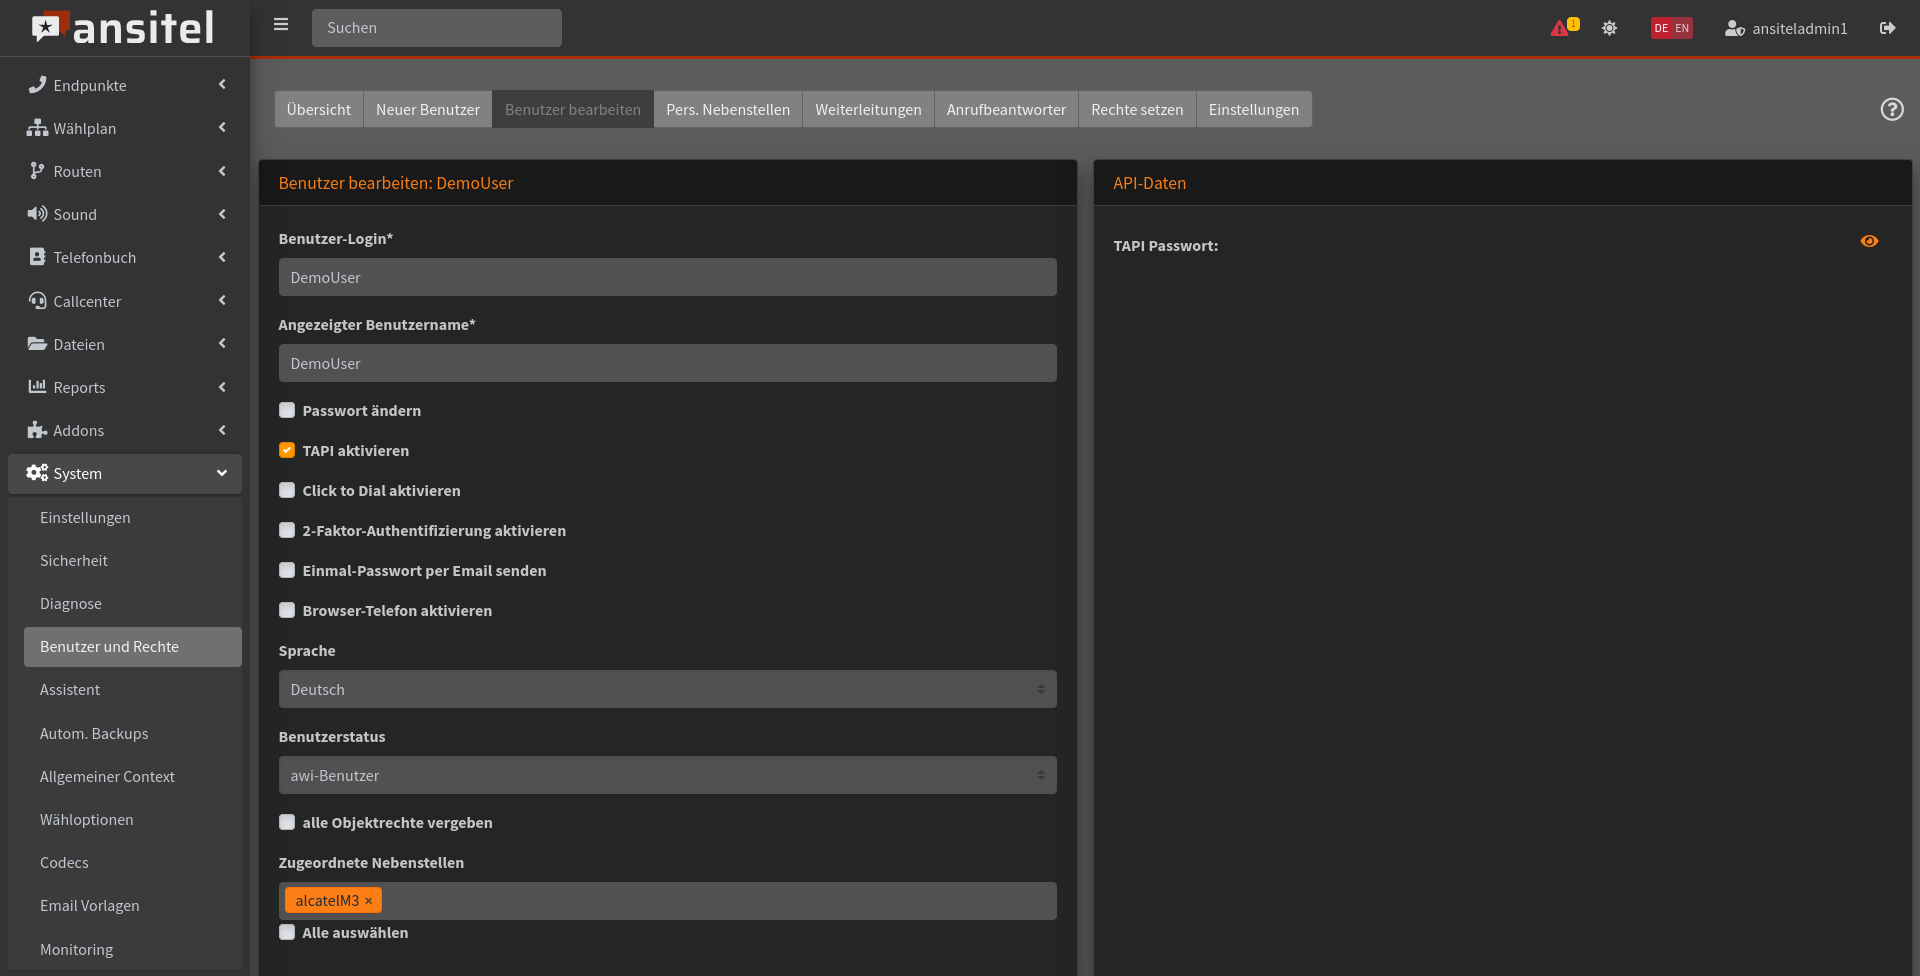Open the Benutzerstatus dropdown
The image size is (1920, 976).
pyautogui.click(x=667, y=775)
